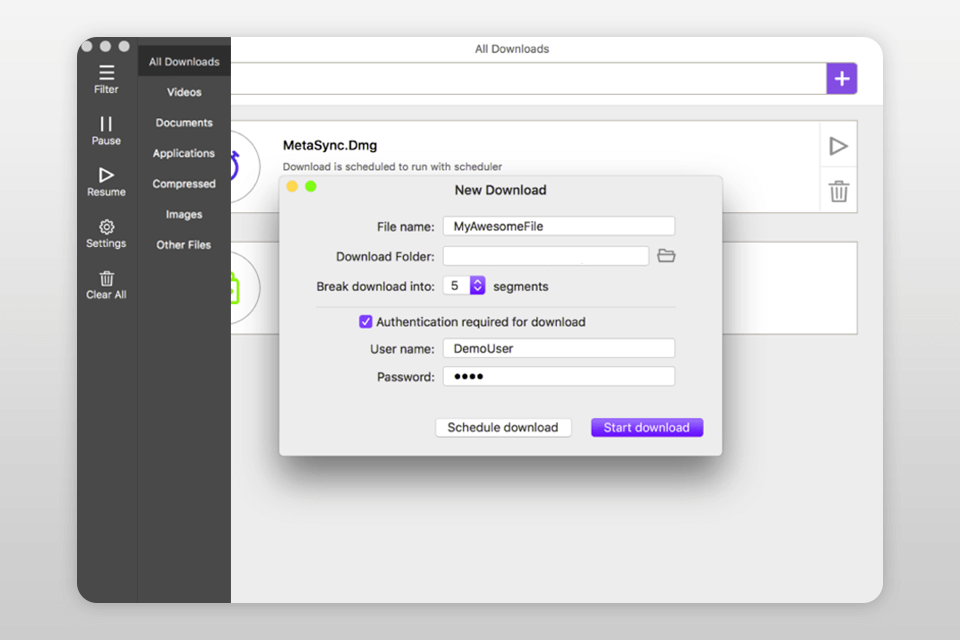Select All Downloads in the sidebar
Screen dimensions: 960x640
[x=183, y=61]
